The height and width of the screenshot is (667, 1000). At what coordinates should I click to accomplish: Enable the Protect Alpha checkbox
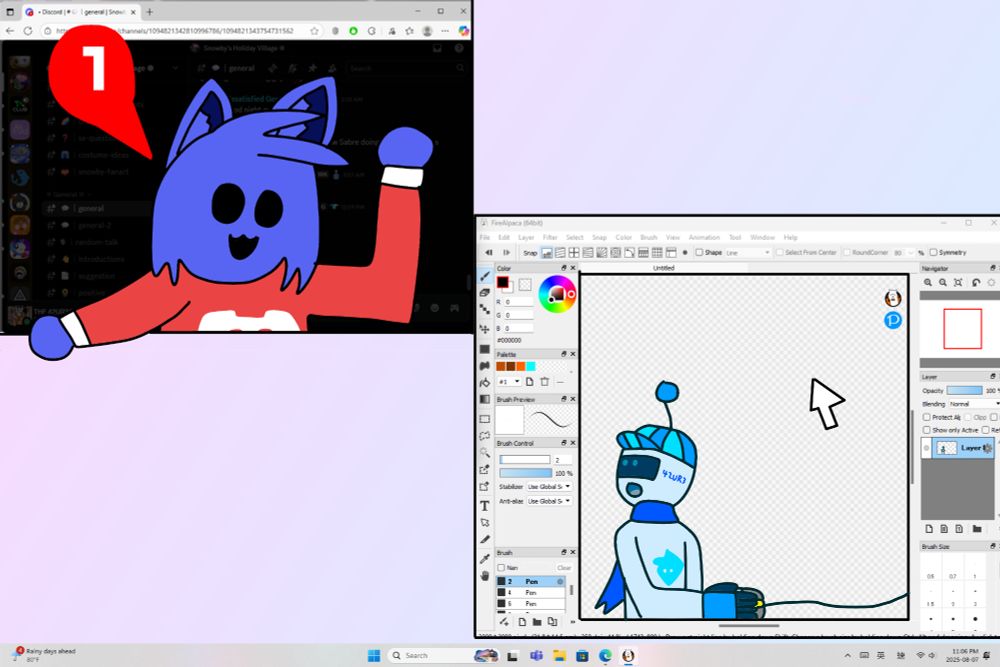coord(927,417)
